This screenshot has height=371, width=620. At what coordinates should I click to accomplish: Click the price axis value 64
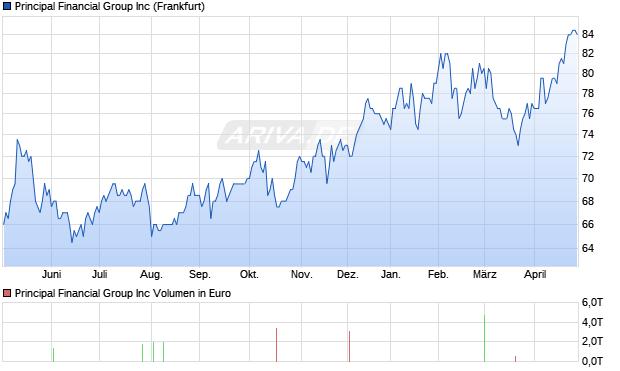point(588,248)
